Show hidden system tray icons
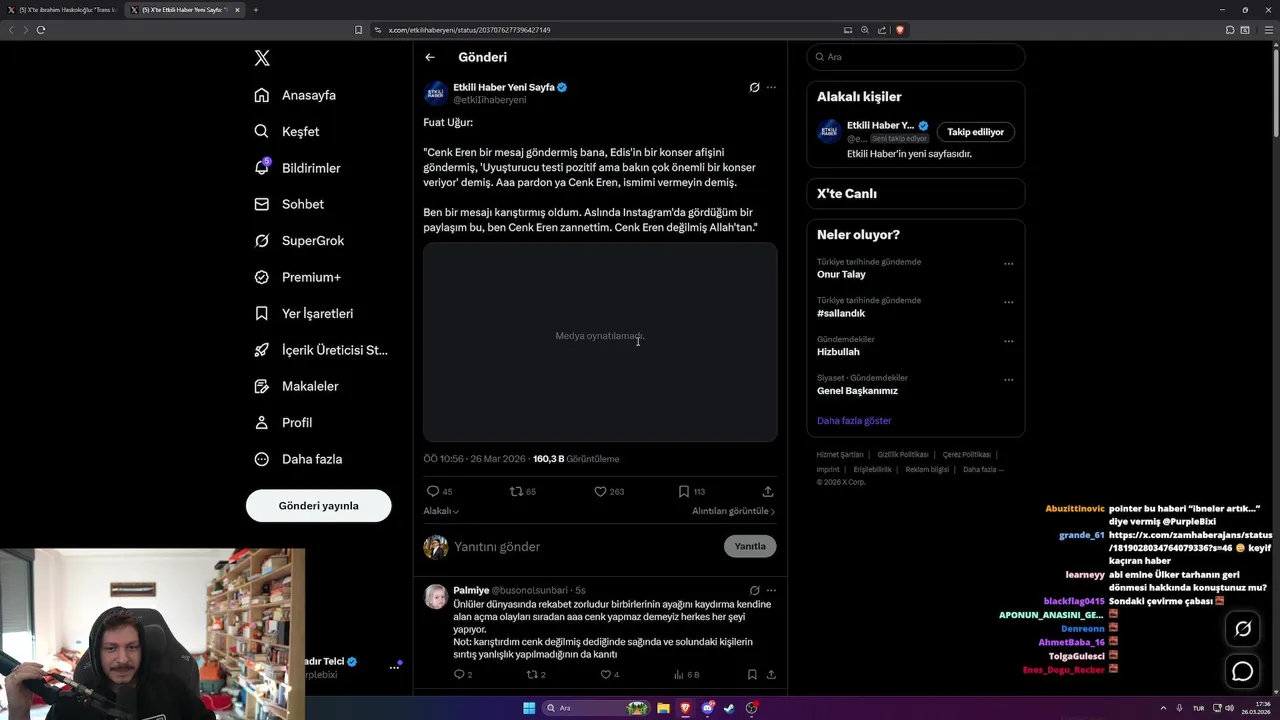The height and width of the screenshot is (720, 1280). click(1162, 708)
